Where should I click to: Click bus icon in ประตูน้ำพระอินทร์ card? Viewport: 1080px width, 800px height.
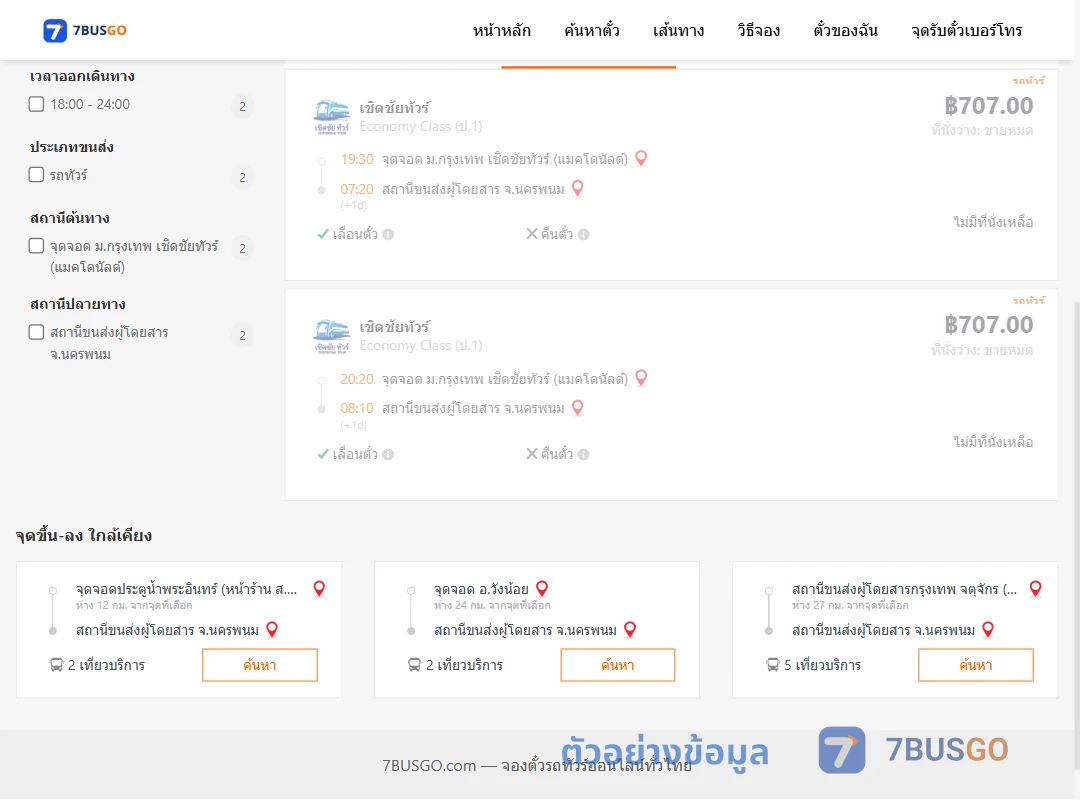tap(56, 665)
